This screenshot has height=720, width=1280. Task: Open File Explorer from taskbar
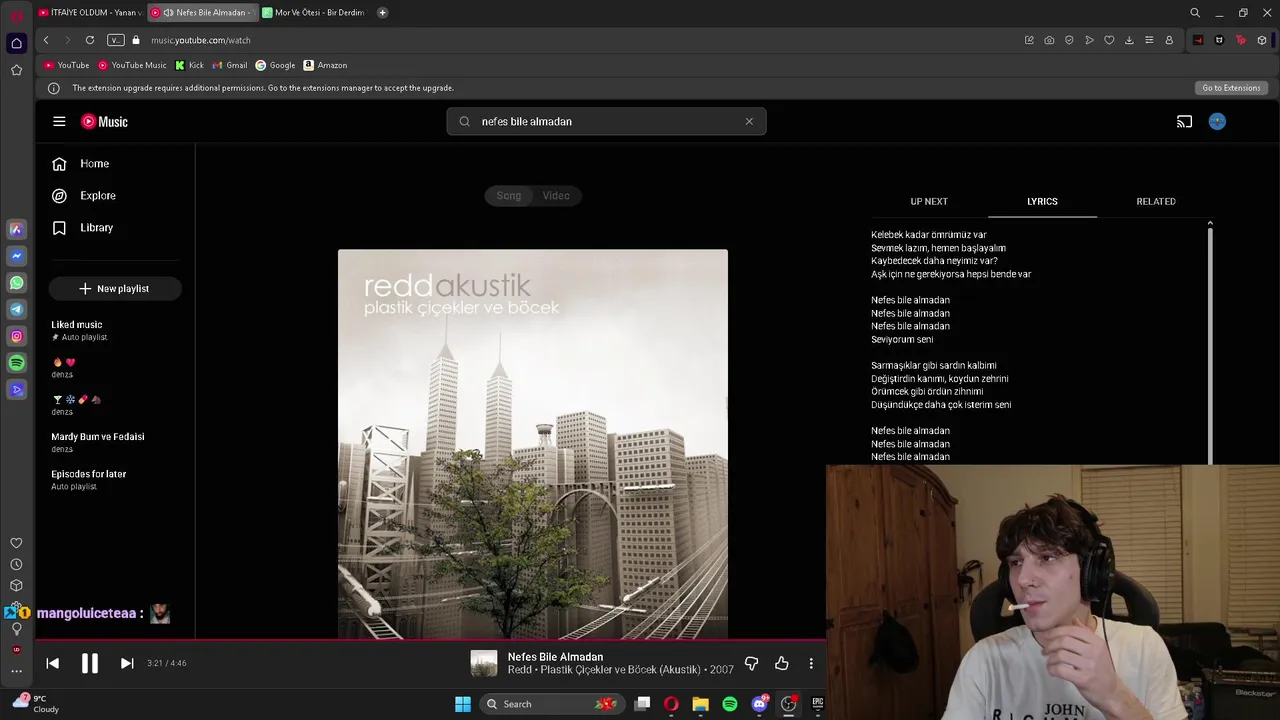point(700,704)
